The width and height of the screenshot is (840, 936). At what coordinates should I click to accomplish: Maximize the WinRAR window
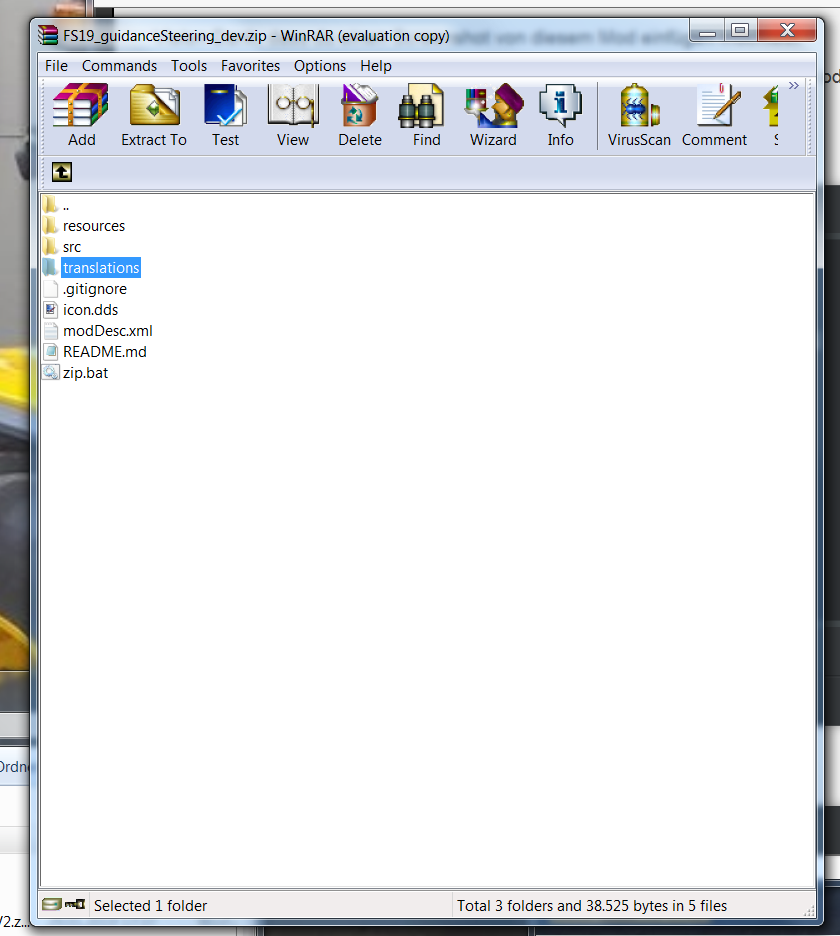[740, 30]
